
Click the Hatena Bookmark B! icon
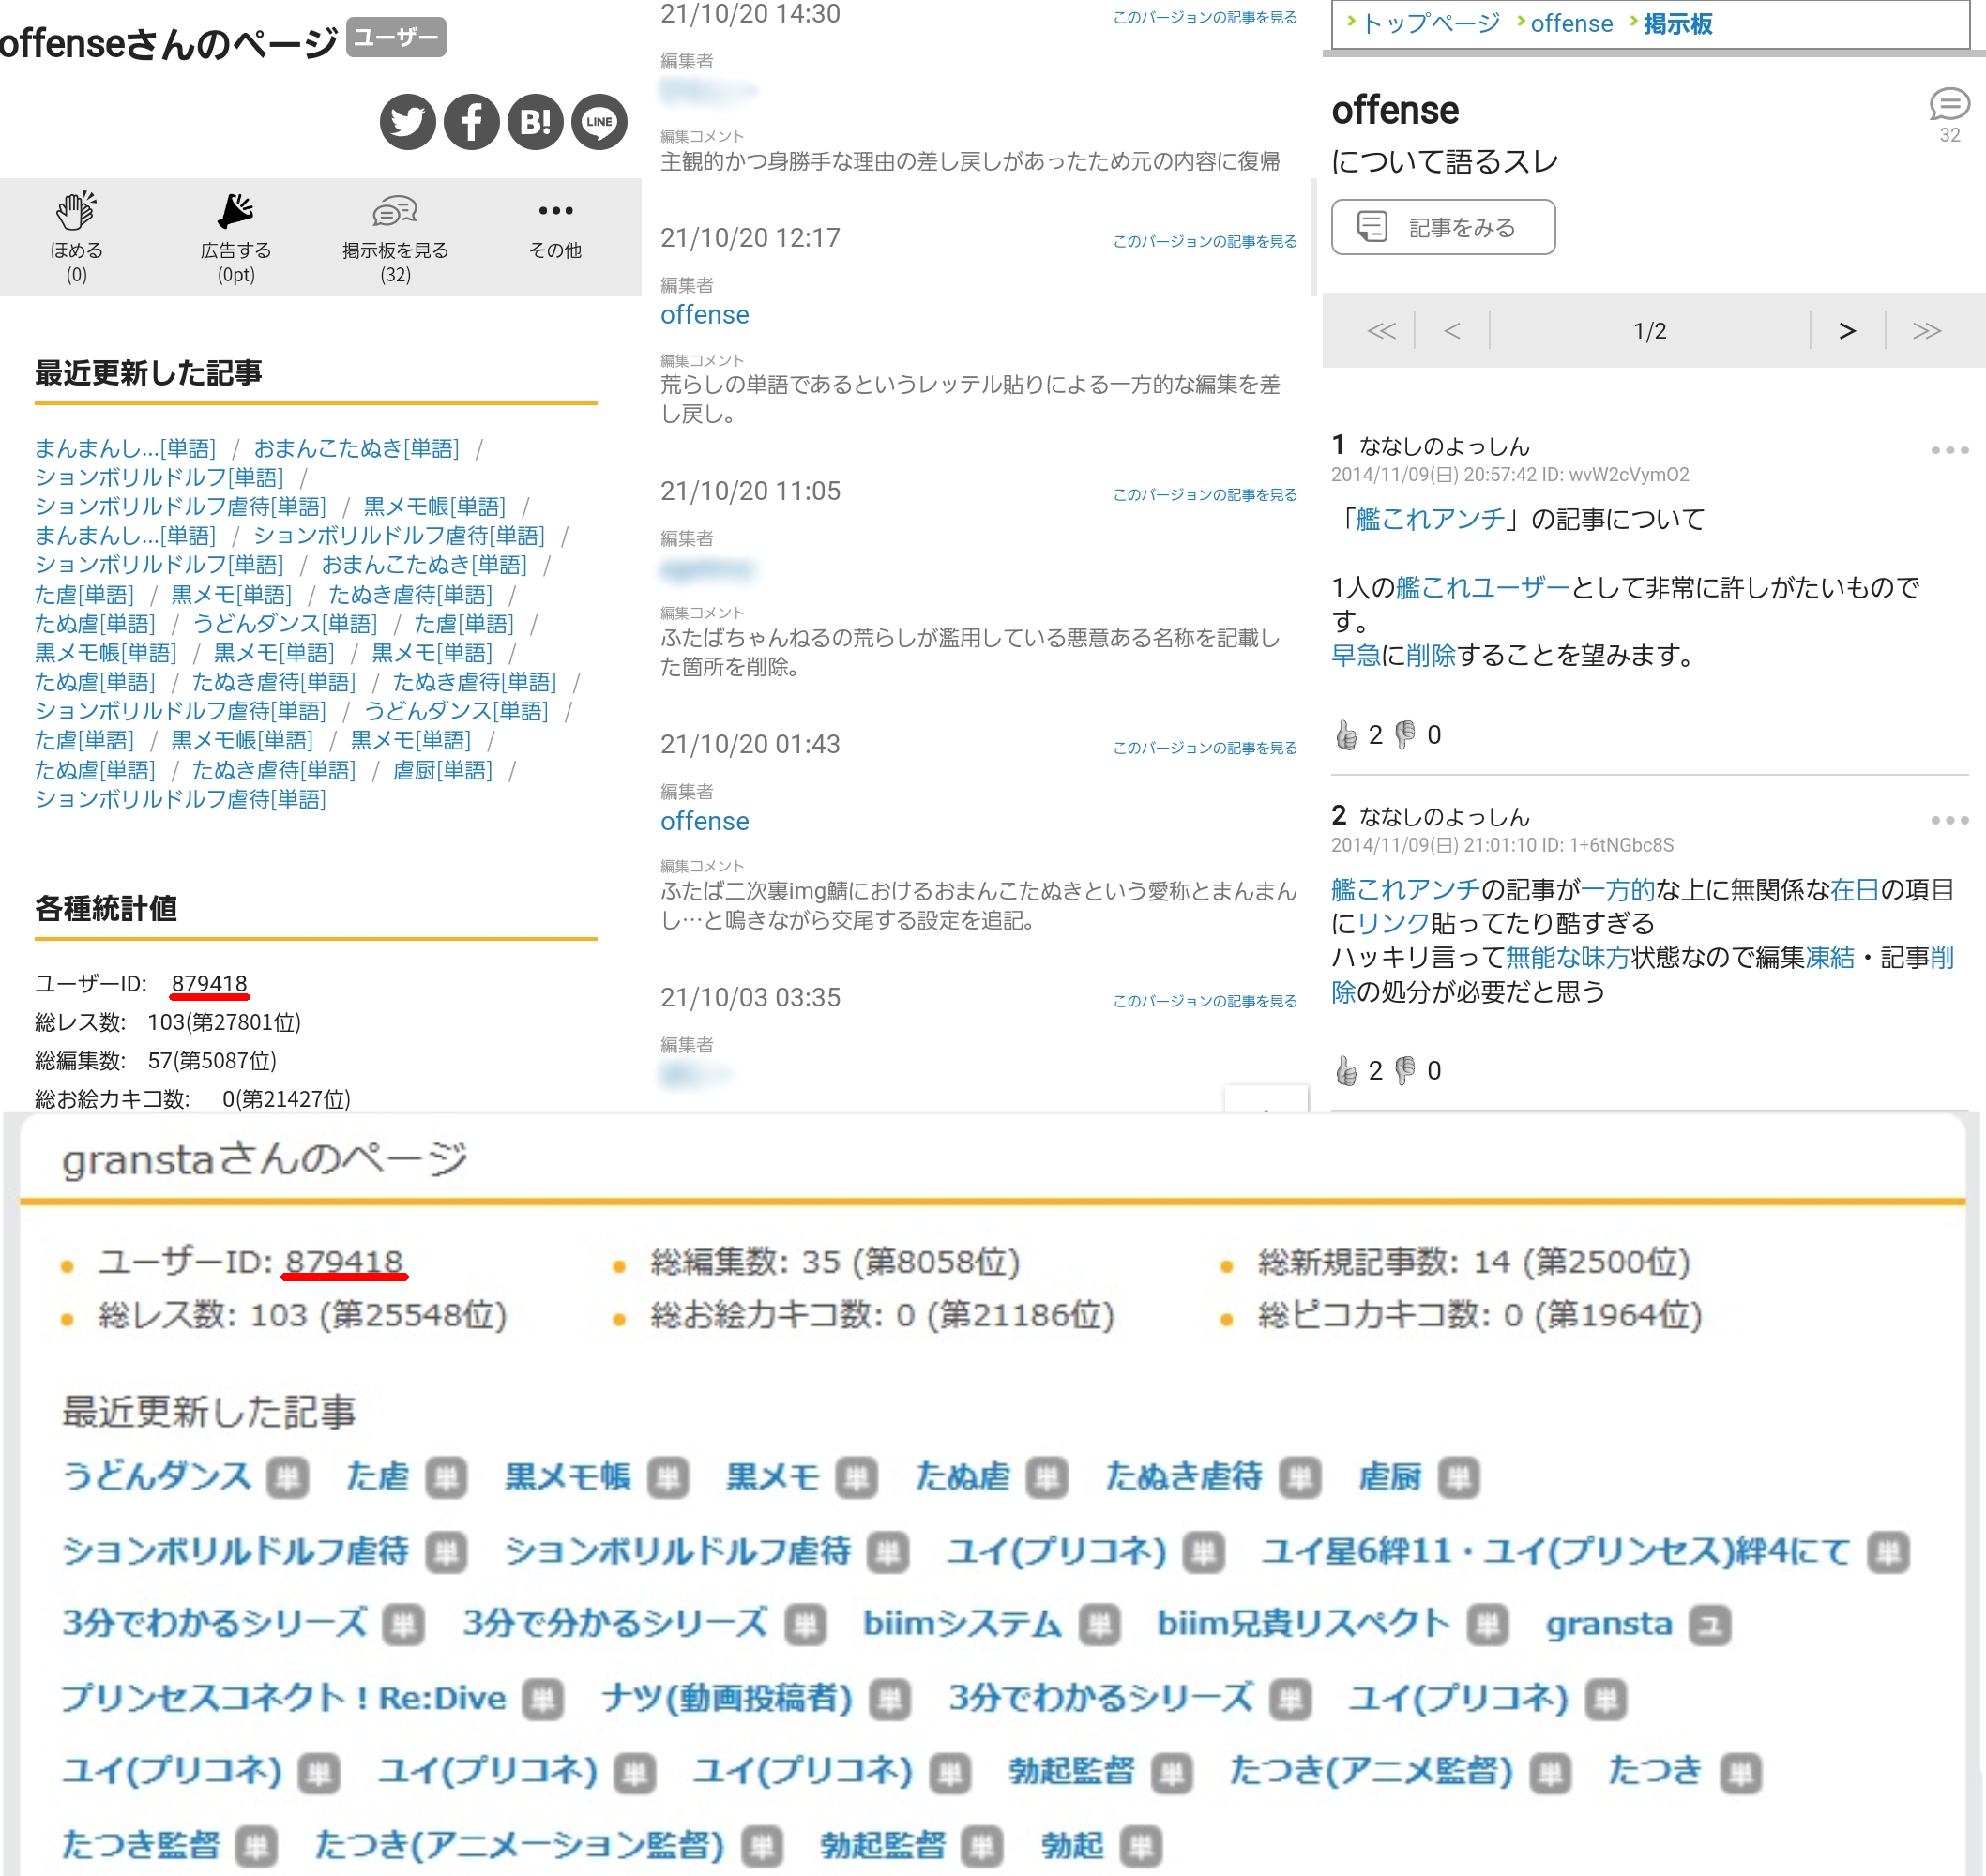point(535,122)
